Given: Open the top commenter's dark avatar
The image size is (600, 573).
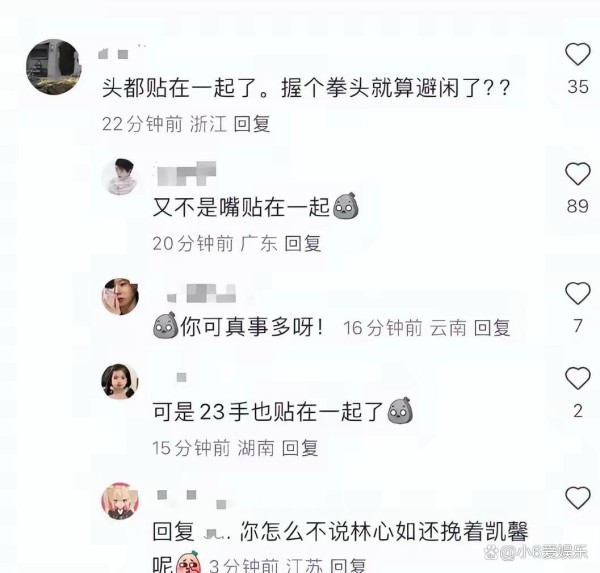Looking at the screenshot, I should click(54, 67).
